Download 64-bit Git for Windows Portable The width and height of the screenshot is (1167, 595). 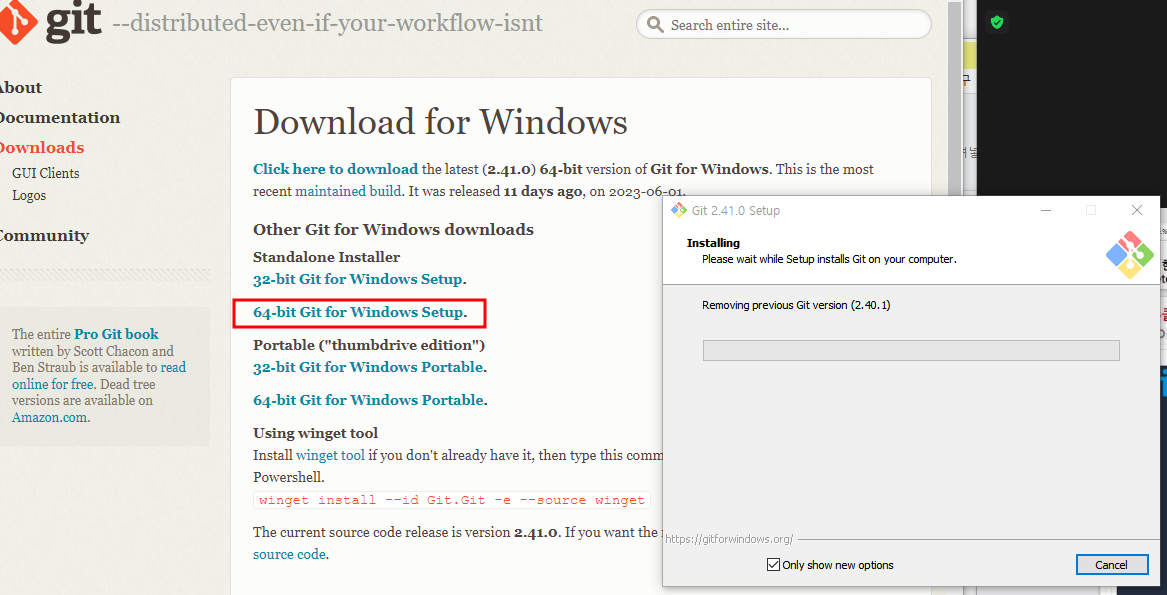point(368,400)
